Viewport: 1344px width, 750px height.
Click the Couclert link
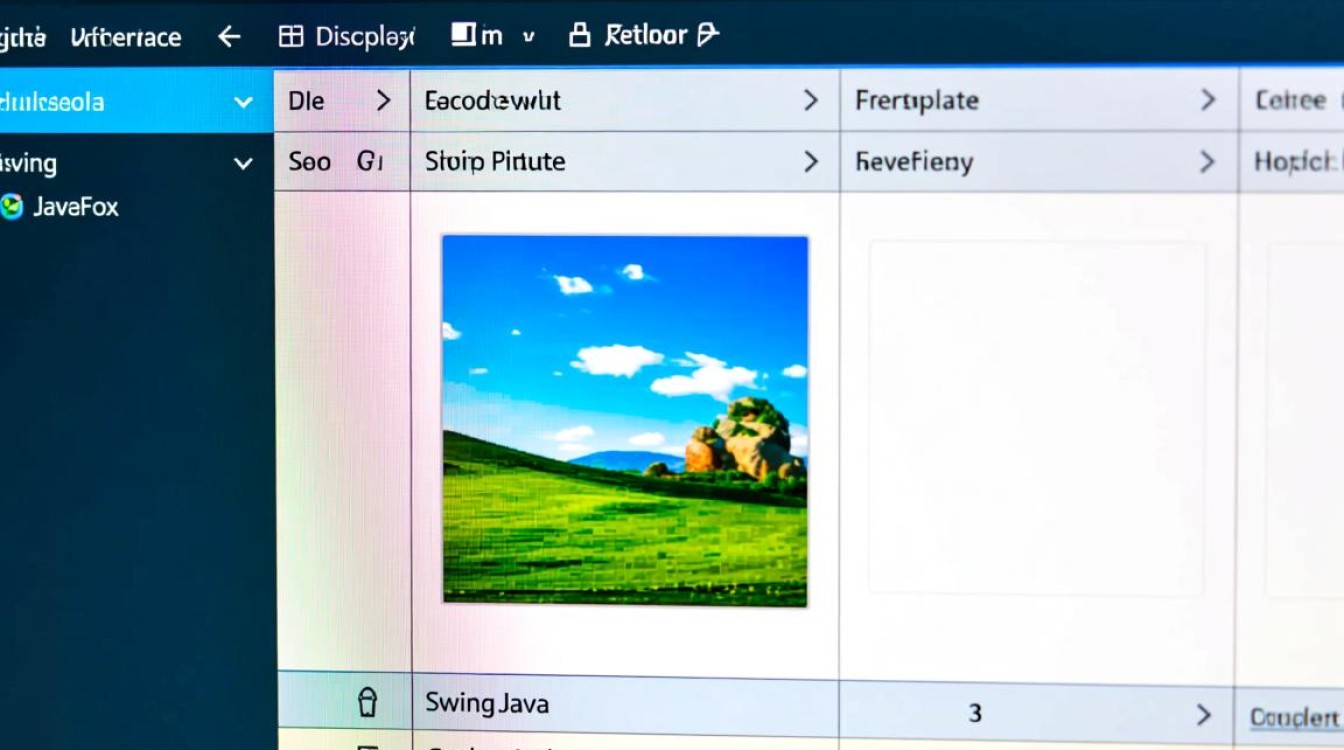(x=1294, y=717)
